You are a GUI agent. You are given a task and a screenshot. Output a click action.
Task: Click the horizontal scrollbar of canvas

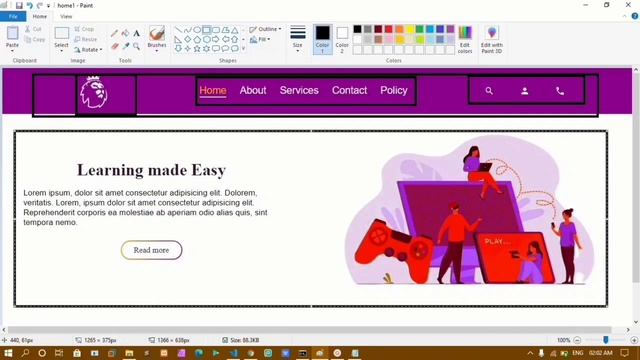tap(309, 329)
